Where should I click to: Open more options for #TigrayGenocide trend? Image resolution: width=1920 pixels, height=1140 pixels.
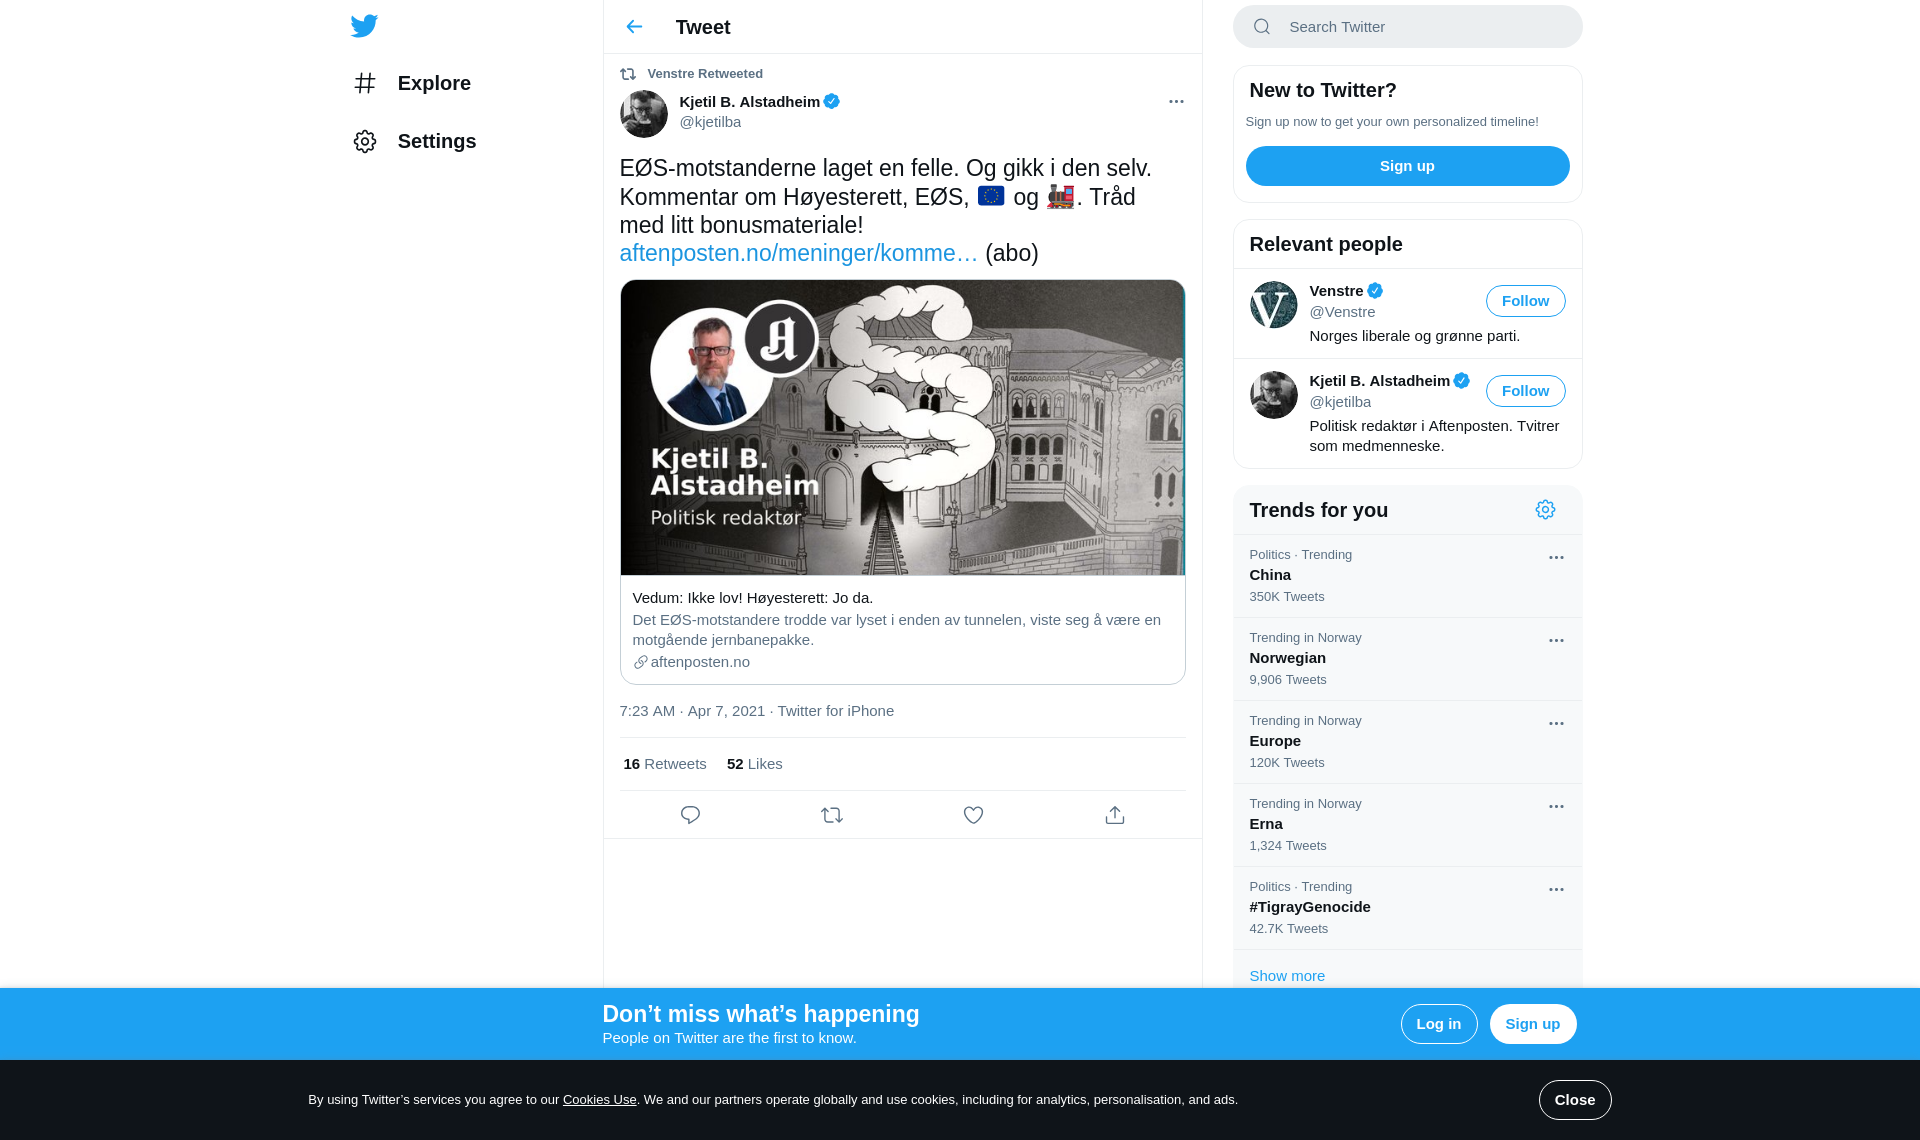click(1555, 890)
